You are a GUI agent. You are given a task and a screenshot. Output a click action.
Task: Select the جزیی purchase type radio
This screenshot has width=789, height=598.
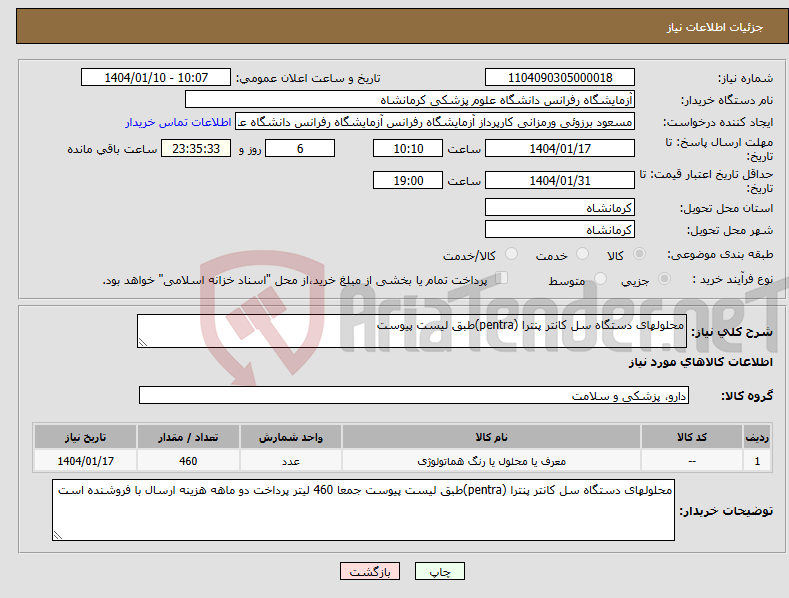coord(664,278)
